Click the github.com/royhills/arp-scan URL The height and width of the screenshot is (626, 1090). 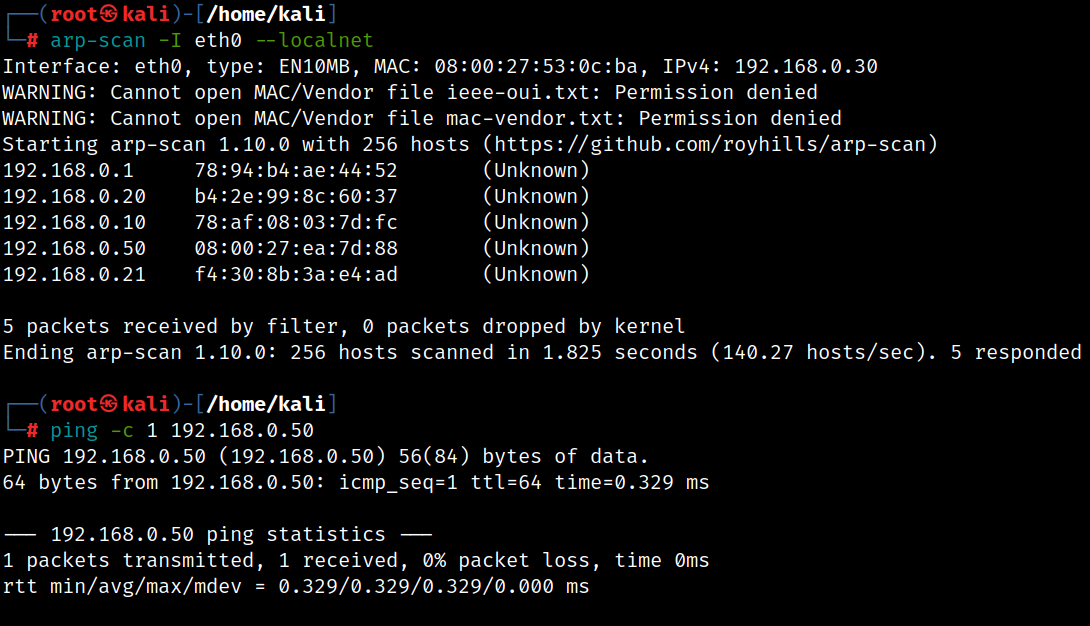[x=710, y=145]
